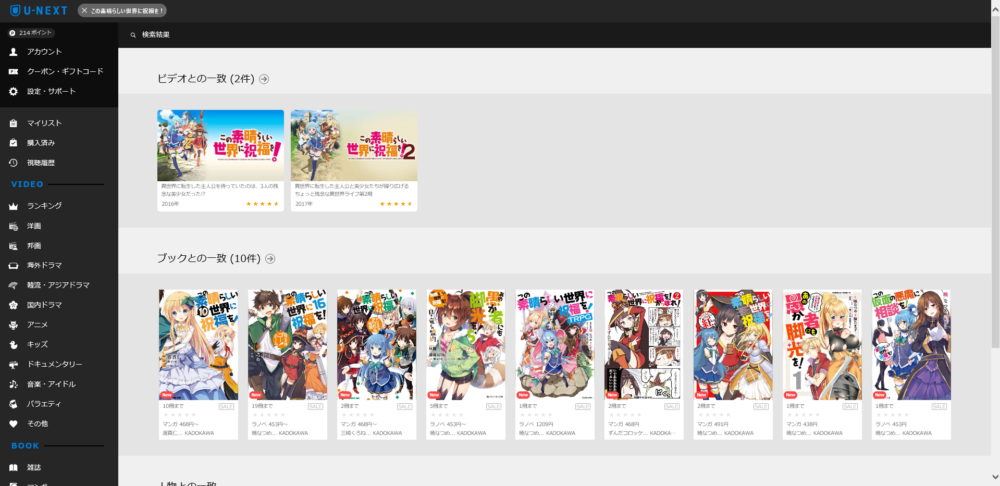Open ドキュメンタリー via its icon

13,364
